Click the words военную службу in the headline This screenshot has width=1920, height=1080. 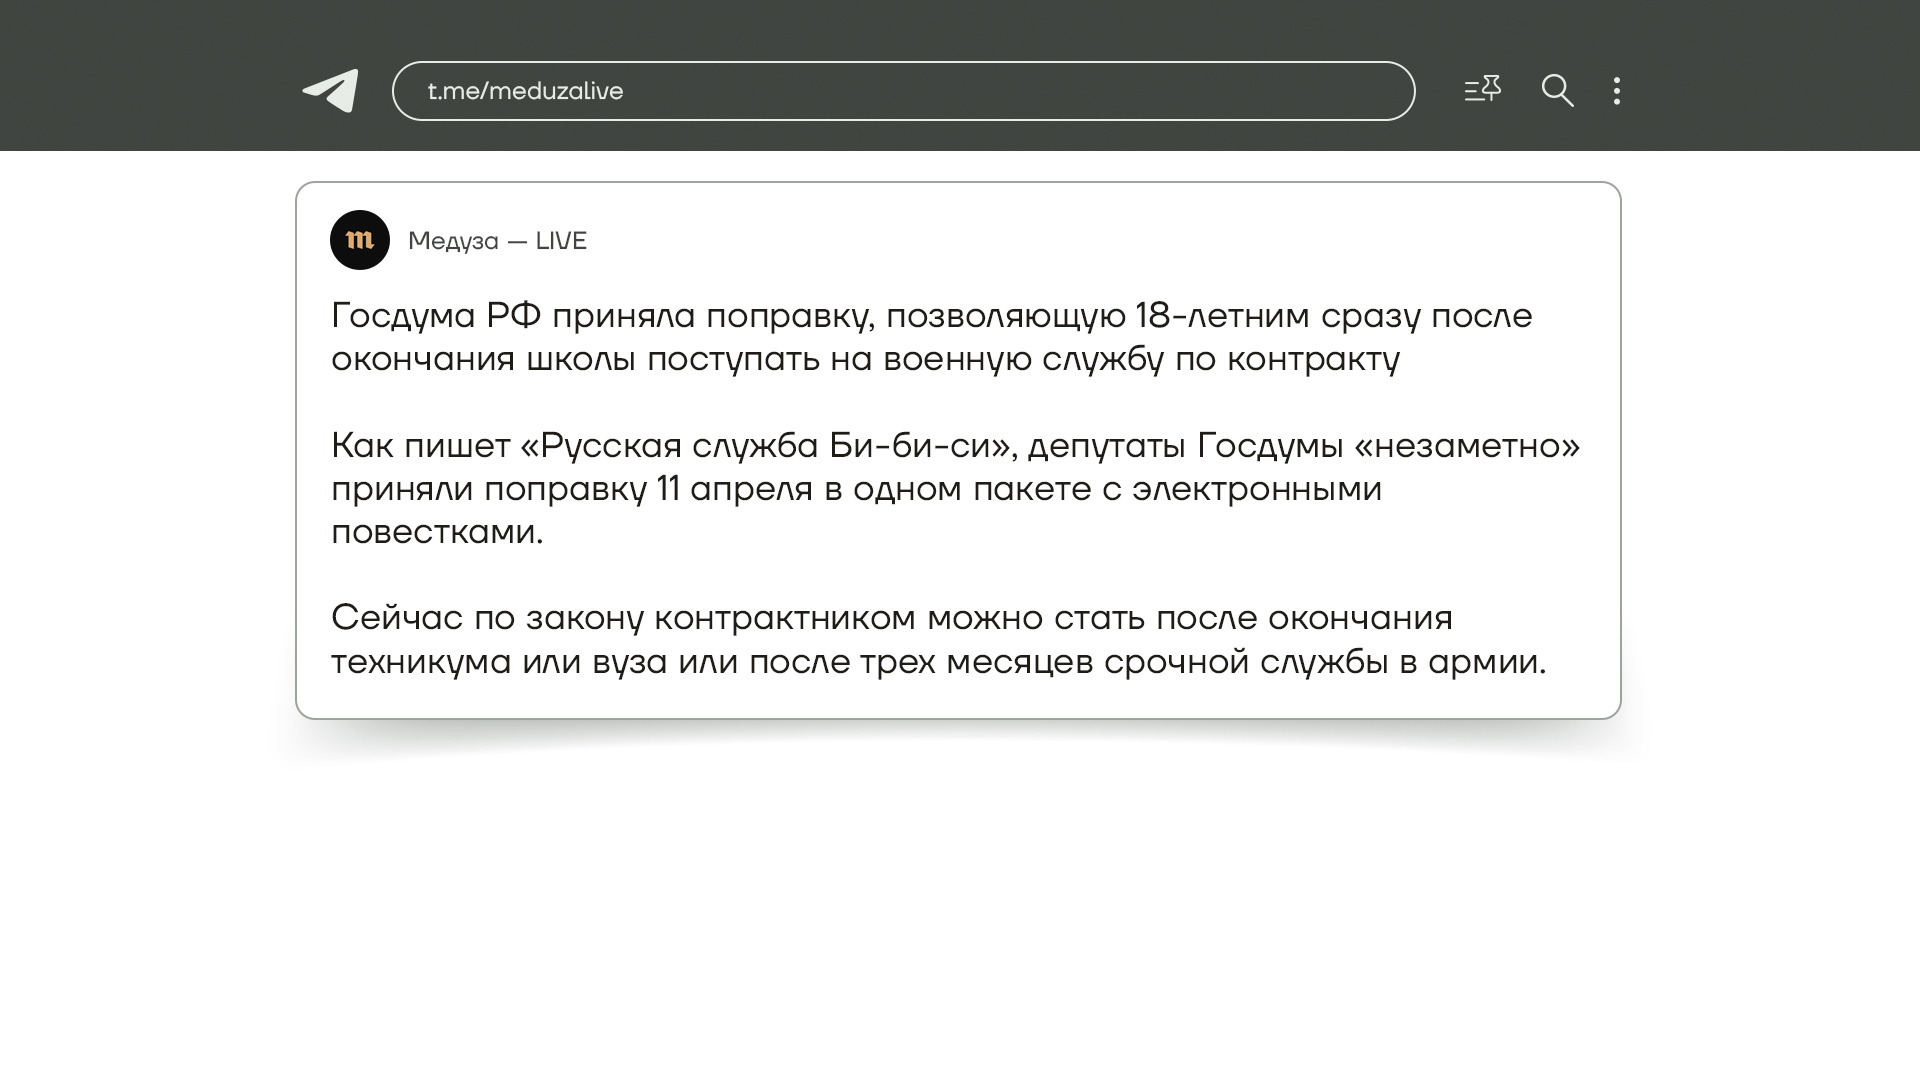tap(1023, 359)
